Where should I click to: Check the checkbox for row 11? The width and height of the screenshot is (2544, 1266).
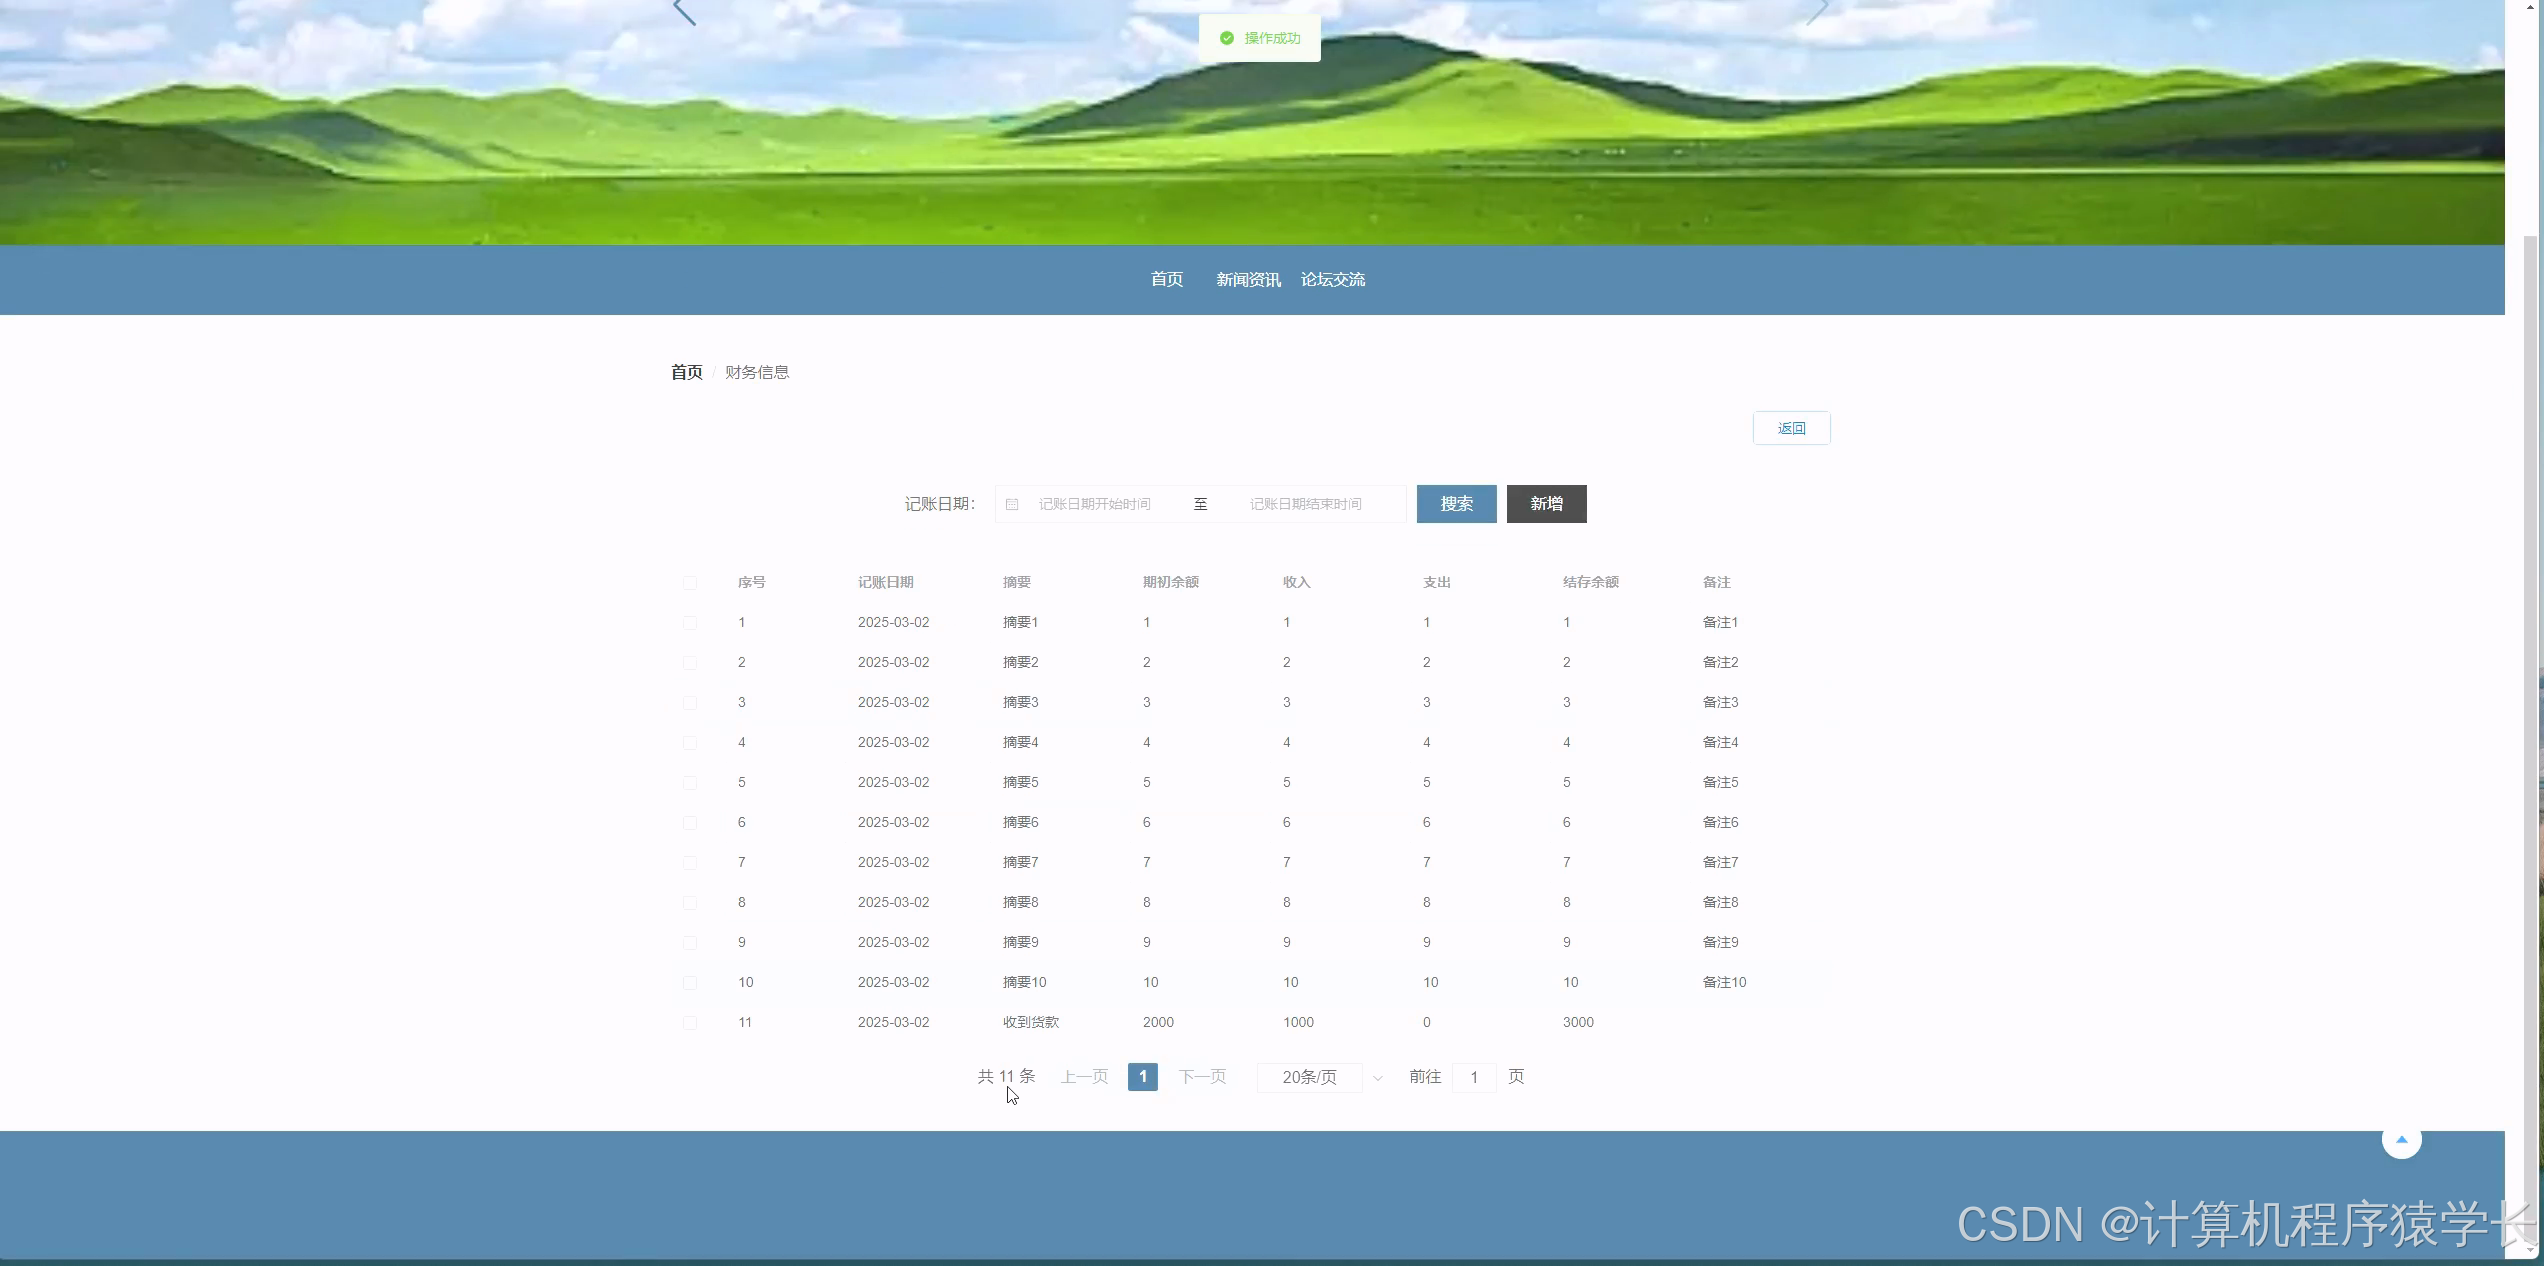tap(690, 1023)
